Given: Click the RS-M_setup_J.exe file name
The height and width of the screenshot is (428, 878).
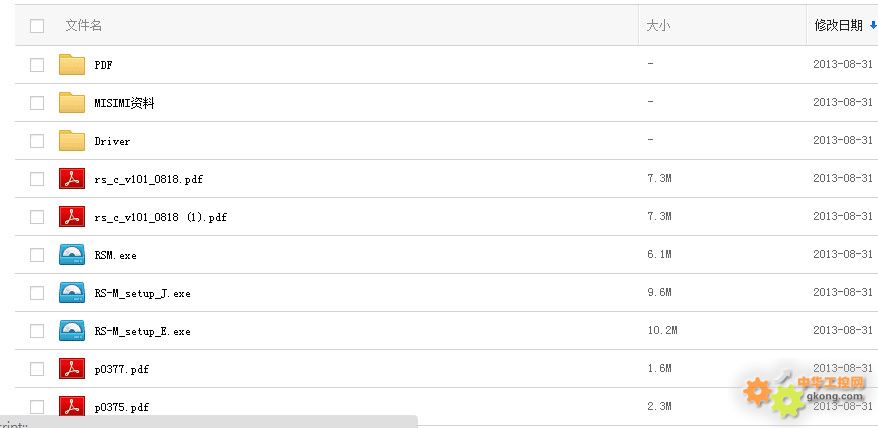Looking at the screenshot, I should pyautogui.click(x=142, y=293).
